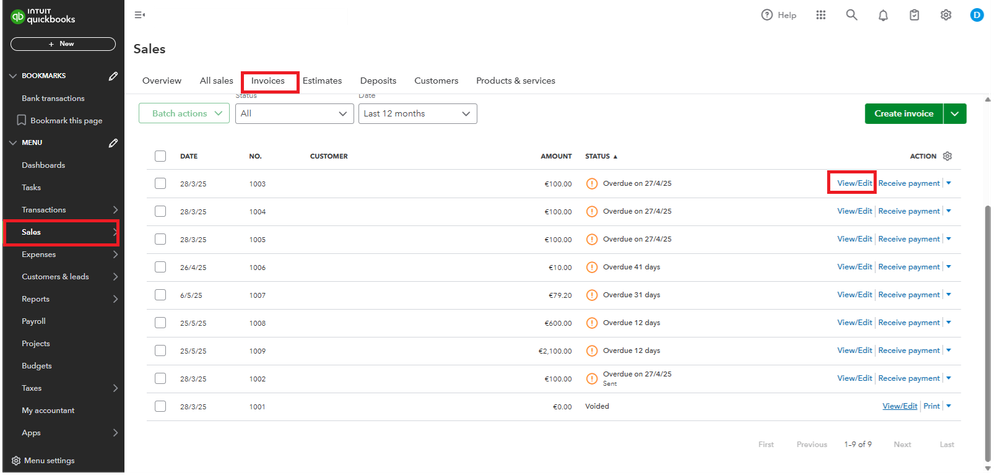The width and height of the screenshot is (998, 475).
Task: Click Print for invoice 1001
Action: click(x=931, y=406)
